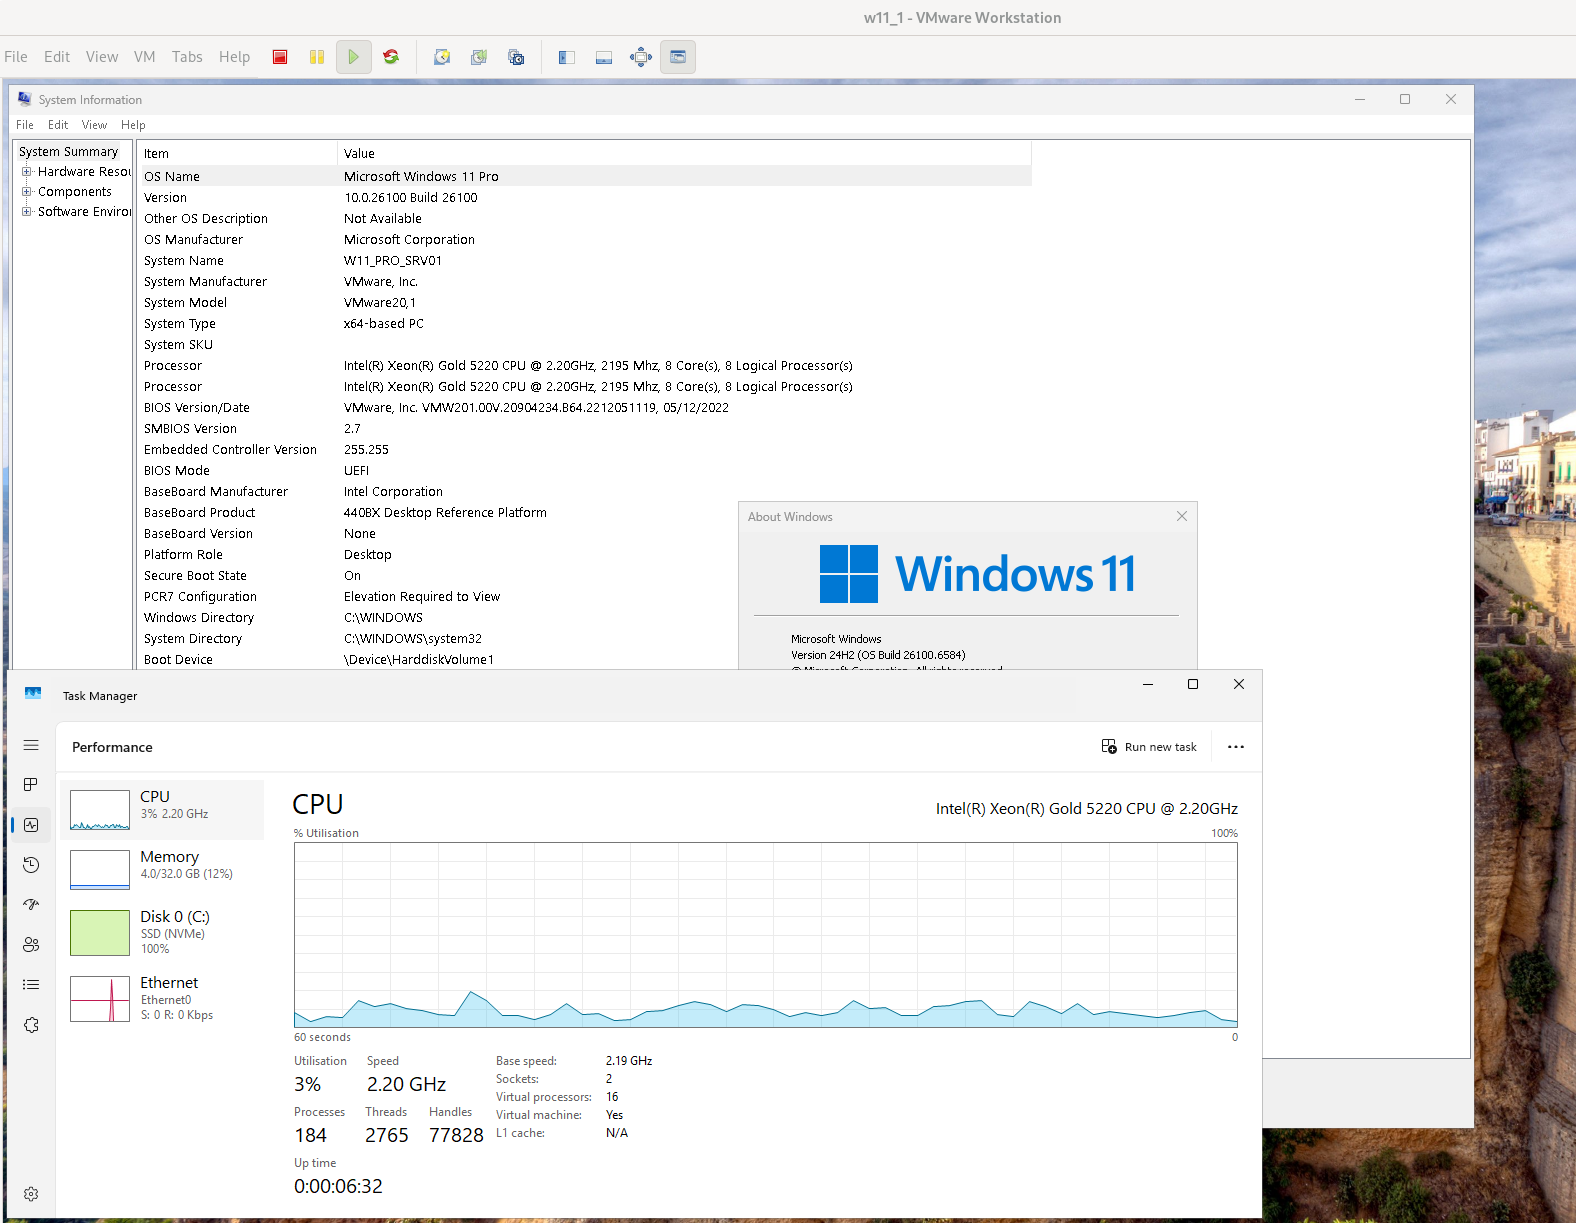Open Startup apps in Task Manager sidebar
The height and width of the screenshot is (1223, 1576).
pyautogui.click(x=31, y=905)
